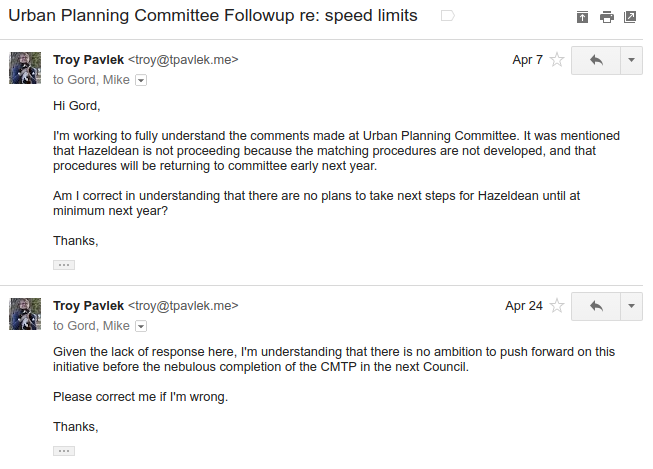Reply to the Apr 7 message
The height and width of the screenshot is (469, 653).
(596, 60)
